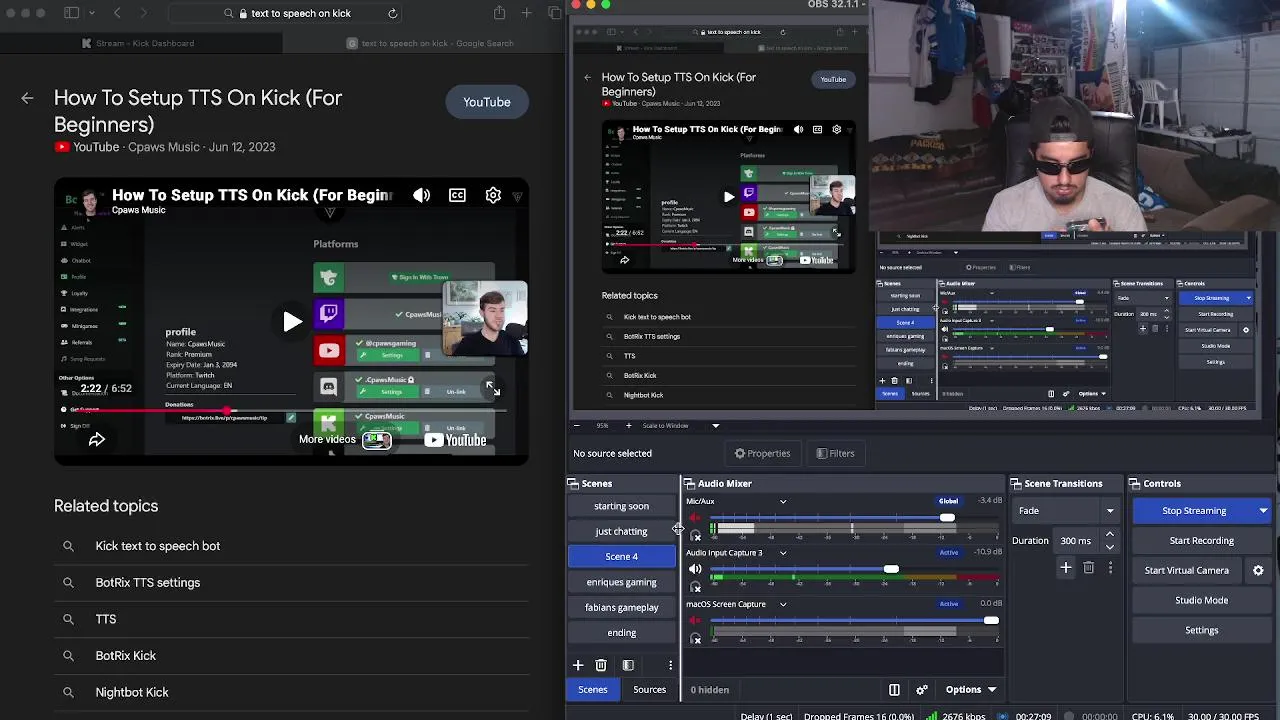This screenshot has height=720, width=1280.
Task: Zoom out the OBS preview with minus
Action: click(x=577, y=425)
